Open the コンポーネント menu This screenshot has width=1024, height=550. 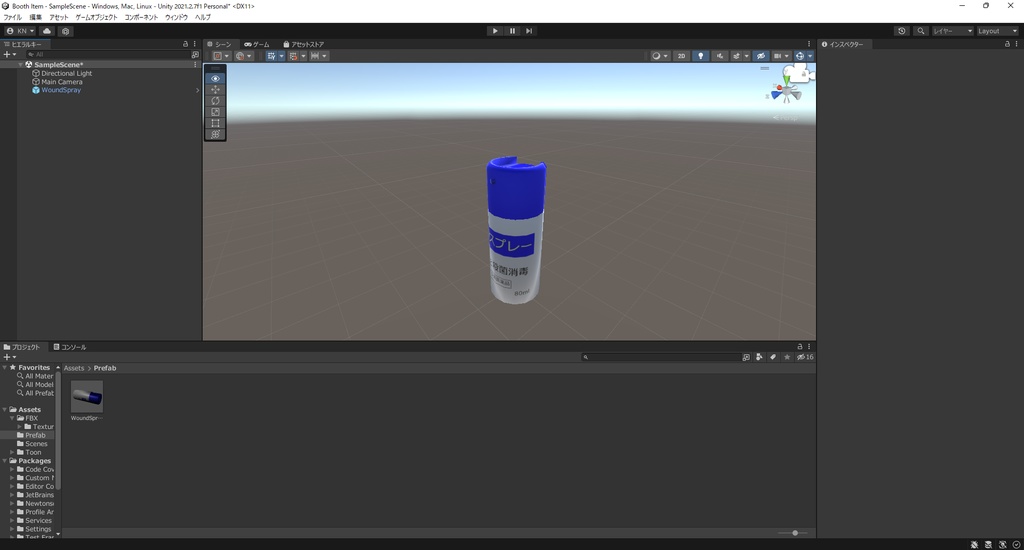coord(141,17)
